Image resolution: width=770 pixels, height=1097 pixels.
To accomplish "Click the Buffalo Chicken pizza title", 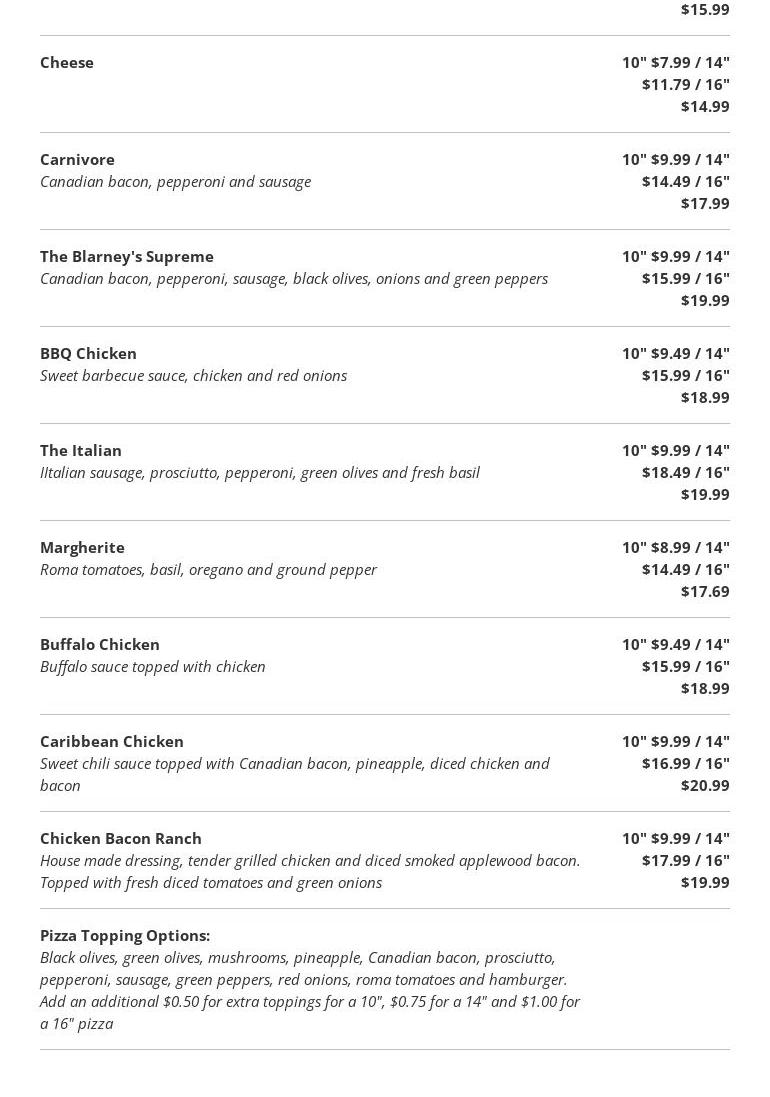I will 100,644.
